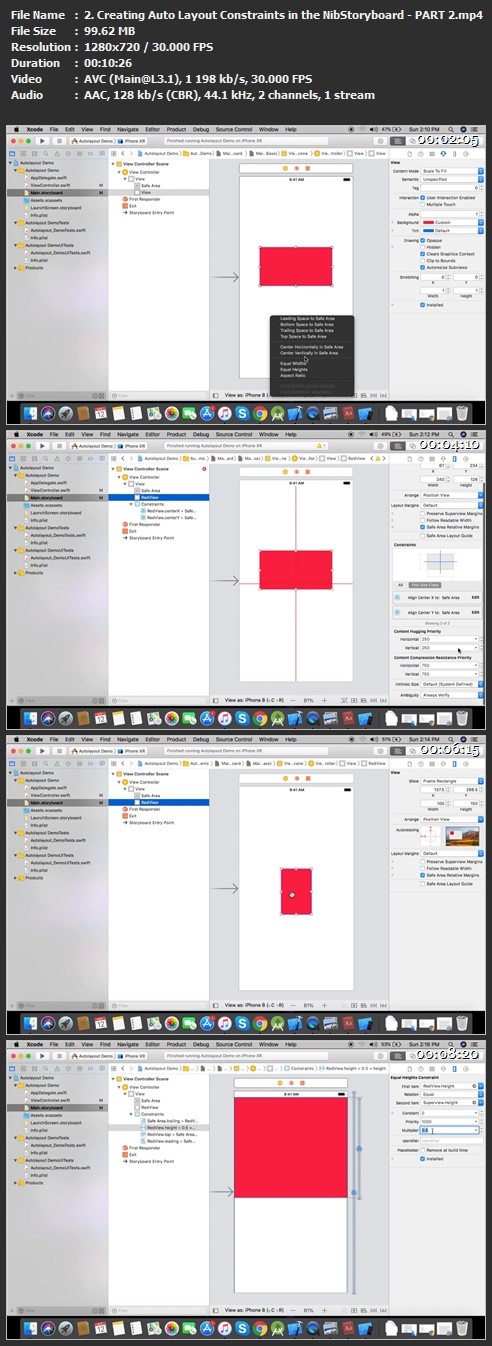Open the Content Mode Scale To Fill dropdown
This screenshot has width=492, height=1346.
[x=452, y=171]
